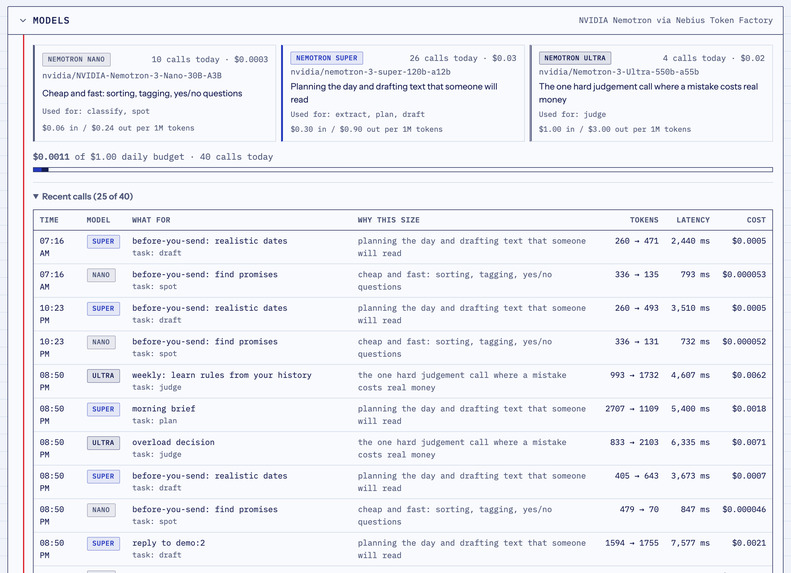791x573 pixels.
Task: Click the 3,510 ms latency cell
Action: click(690, 308)
